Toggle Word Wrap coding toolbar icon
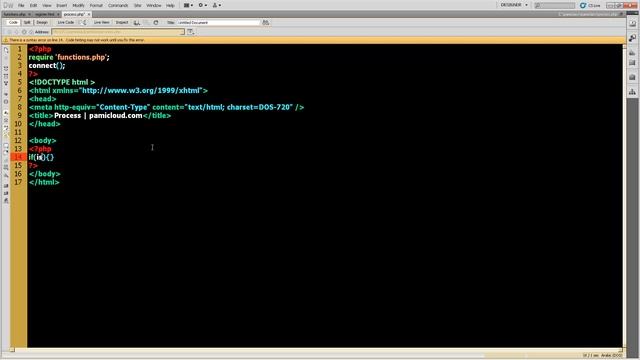The image size is (640, 360). (6, 128)
